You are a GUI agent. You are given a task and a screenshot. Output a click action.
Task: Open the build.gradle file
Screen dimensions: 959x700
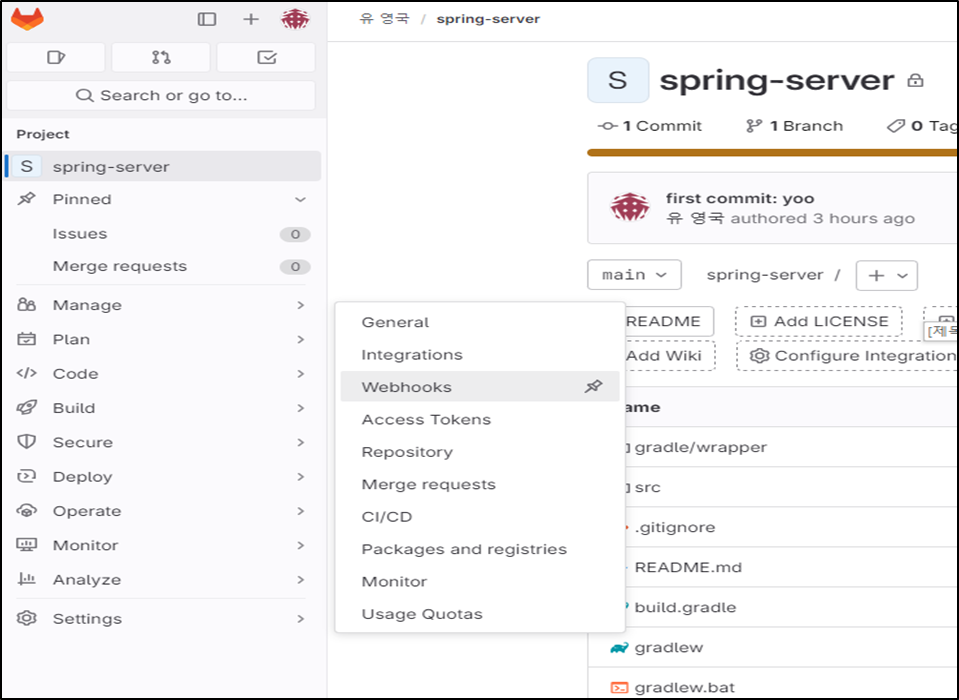click(x=685, y=607)
